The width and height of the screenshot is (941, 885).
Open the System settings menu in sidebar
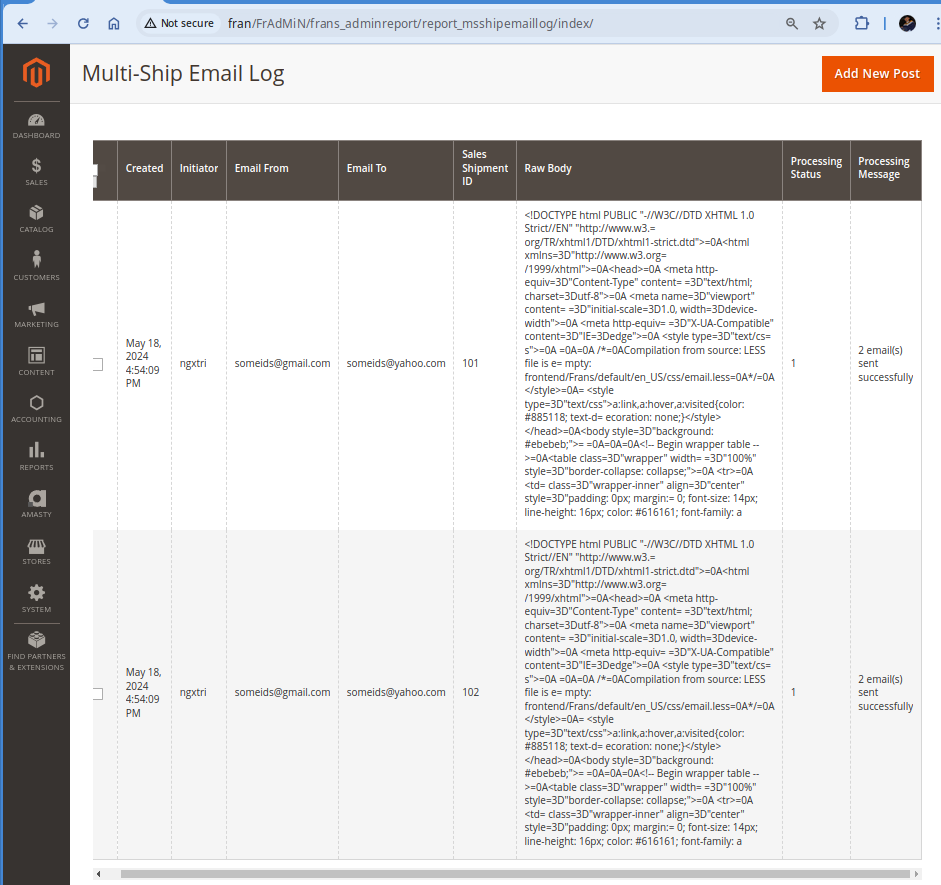[x=36, y=599]
